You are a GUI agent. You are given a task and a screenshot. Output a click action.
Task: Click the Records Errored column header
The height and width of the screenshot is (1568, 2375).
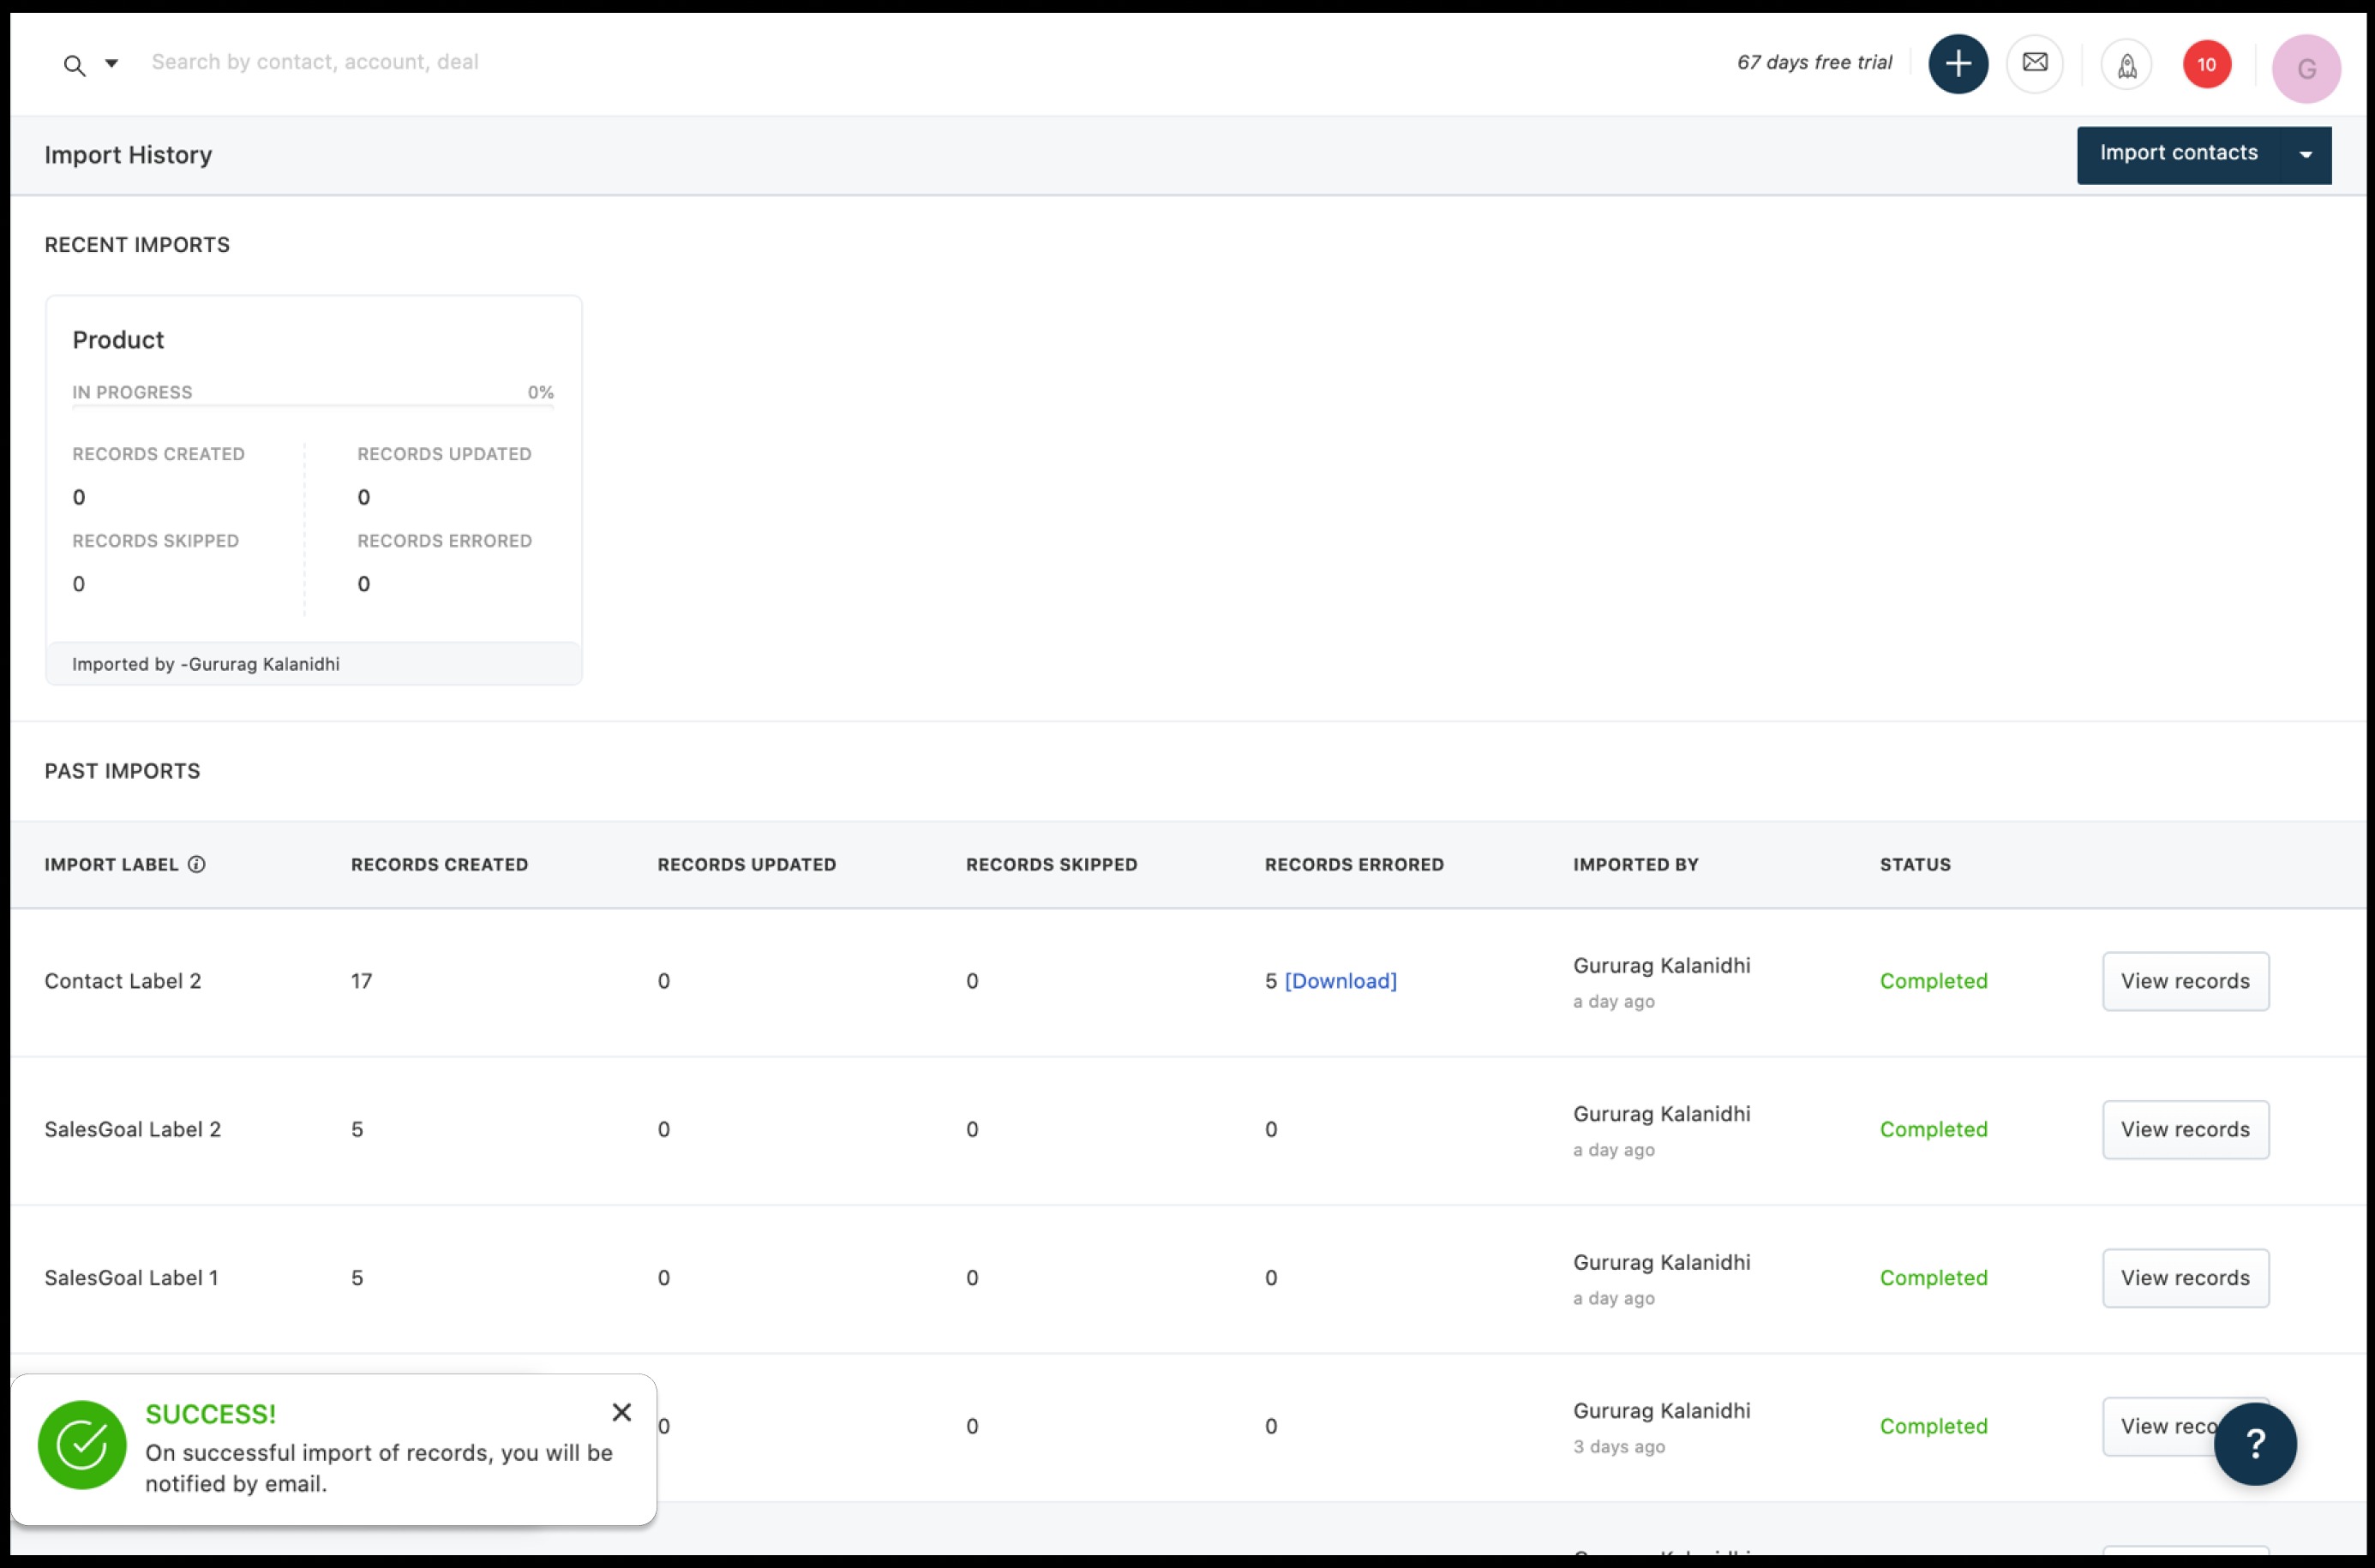[x=1354, y=864]
